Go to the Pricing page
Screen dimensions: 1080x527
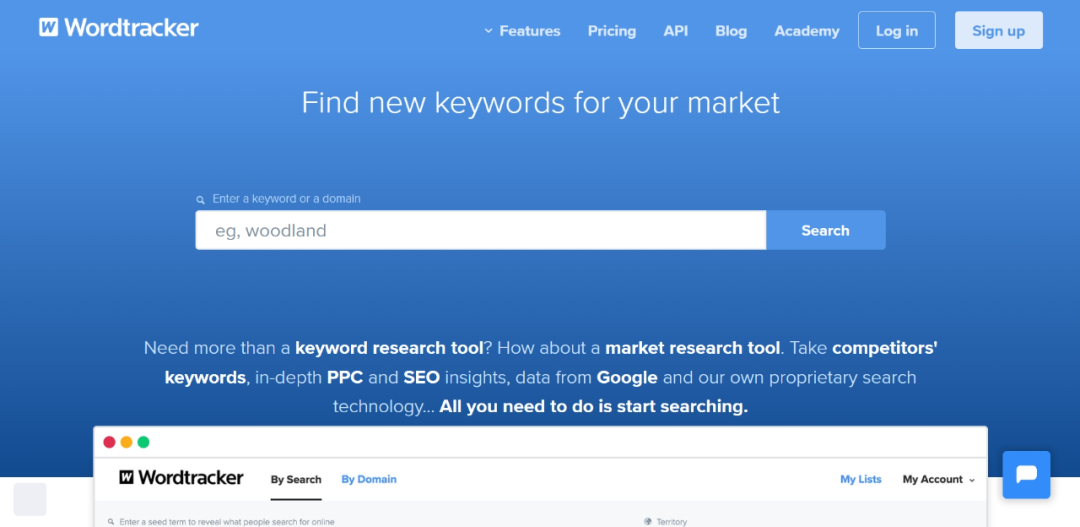click(x=612, y=31)
